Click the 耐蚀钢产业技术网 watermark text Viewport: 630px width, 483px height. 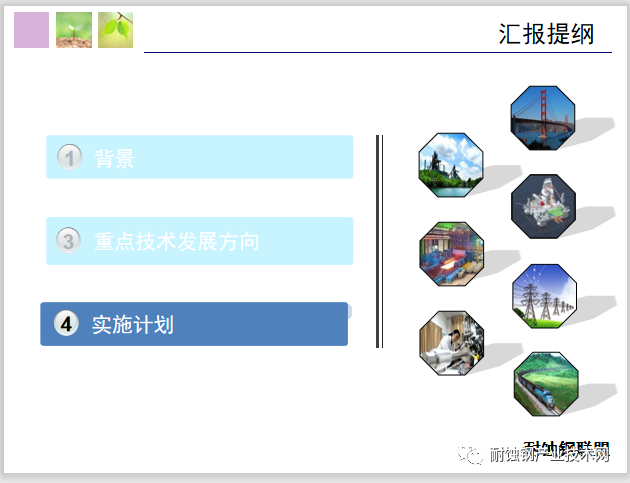(x=549, y=457)
